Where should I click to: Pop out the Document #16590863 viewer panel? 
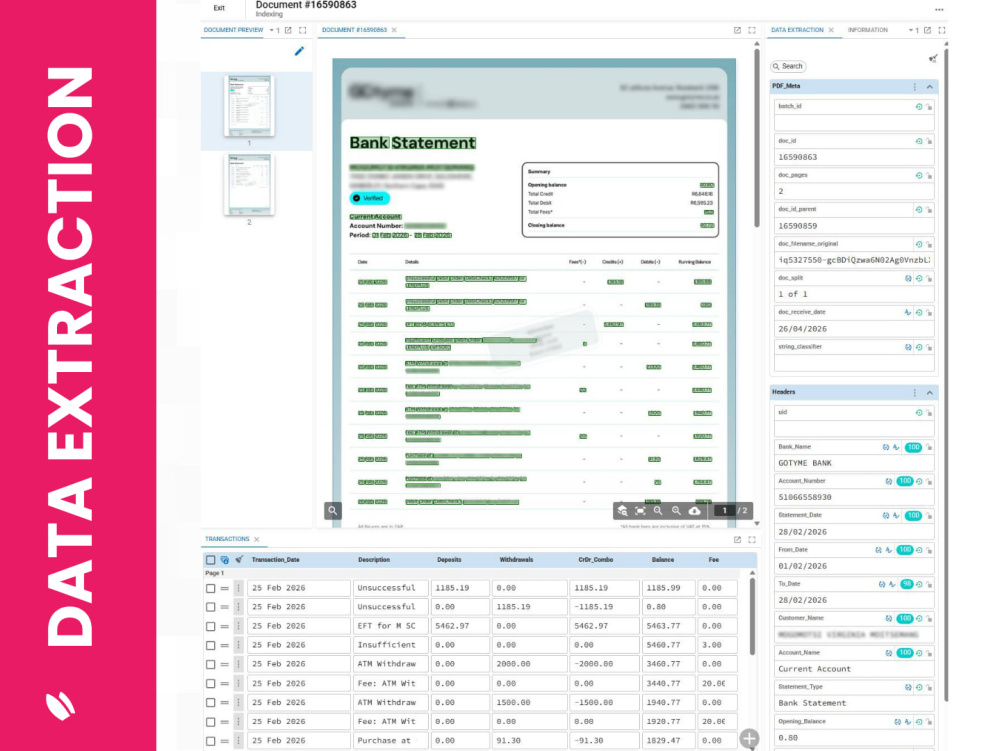[737, 30]
